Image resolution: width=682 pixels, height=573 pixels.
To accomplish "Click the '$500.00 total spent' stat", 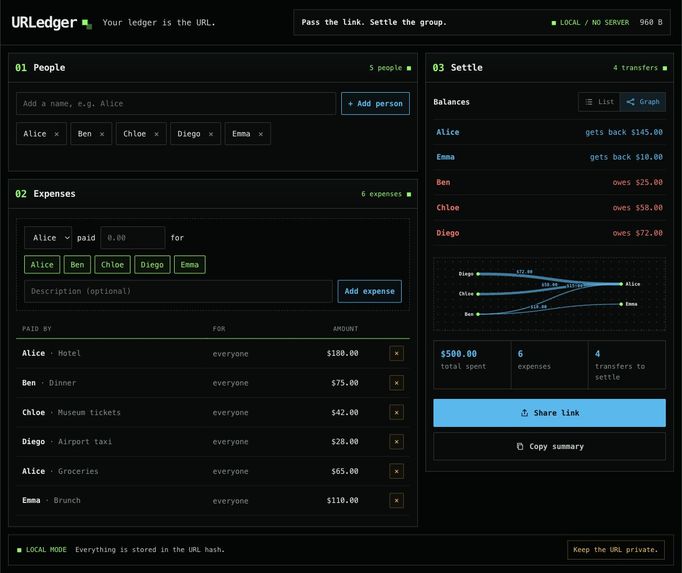I will point(472,365).
